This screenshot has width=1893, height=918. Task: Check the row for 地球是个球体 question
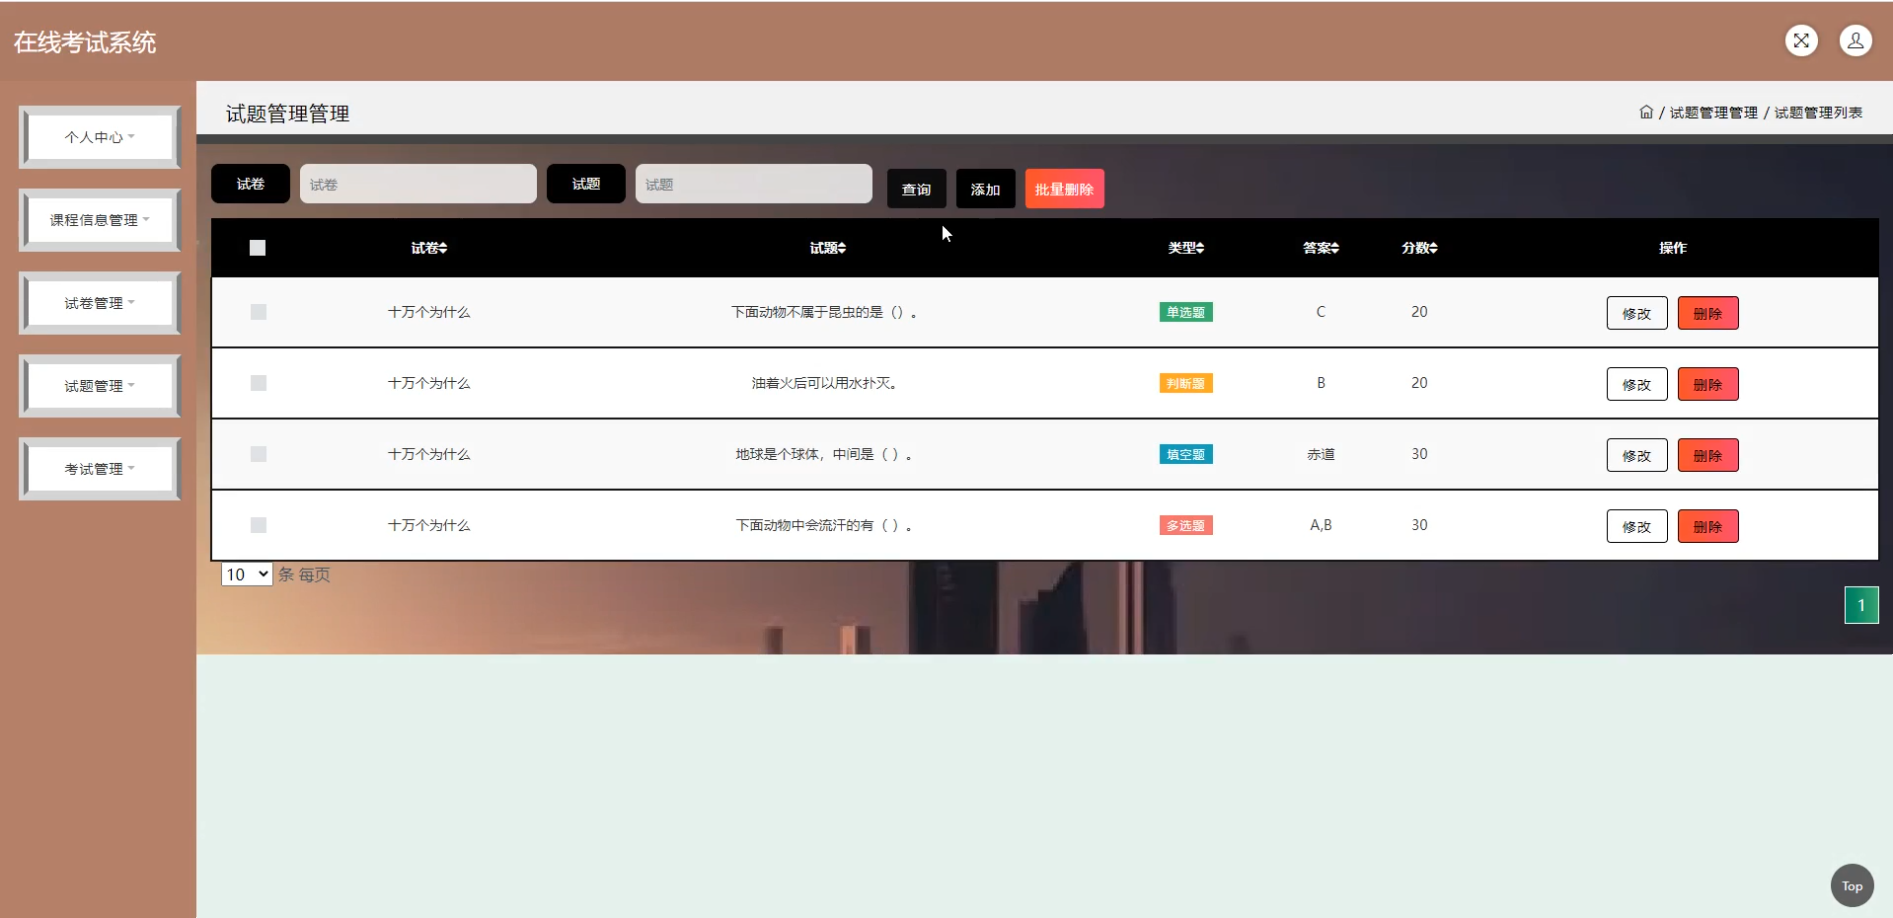[258, 454]
